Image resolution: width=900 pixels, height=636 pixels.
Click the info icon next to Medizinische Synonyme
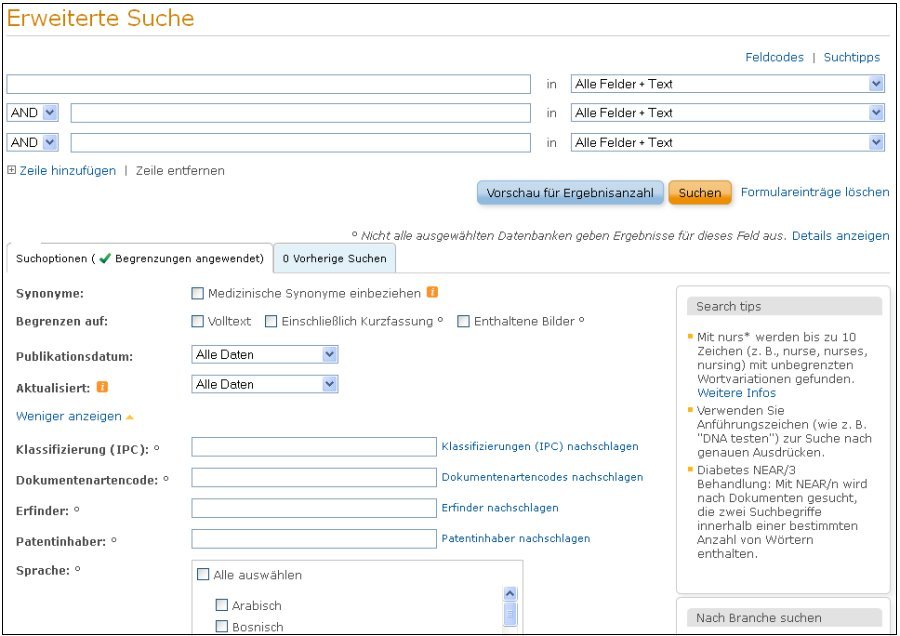click(x=432, y=293)
